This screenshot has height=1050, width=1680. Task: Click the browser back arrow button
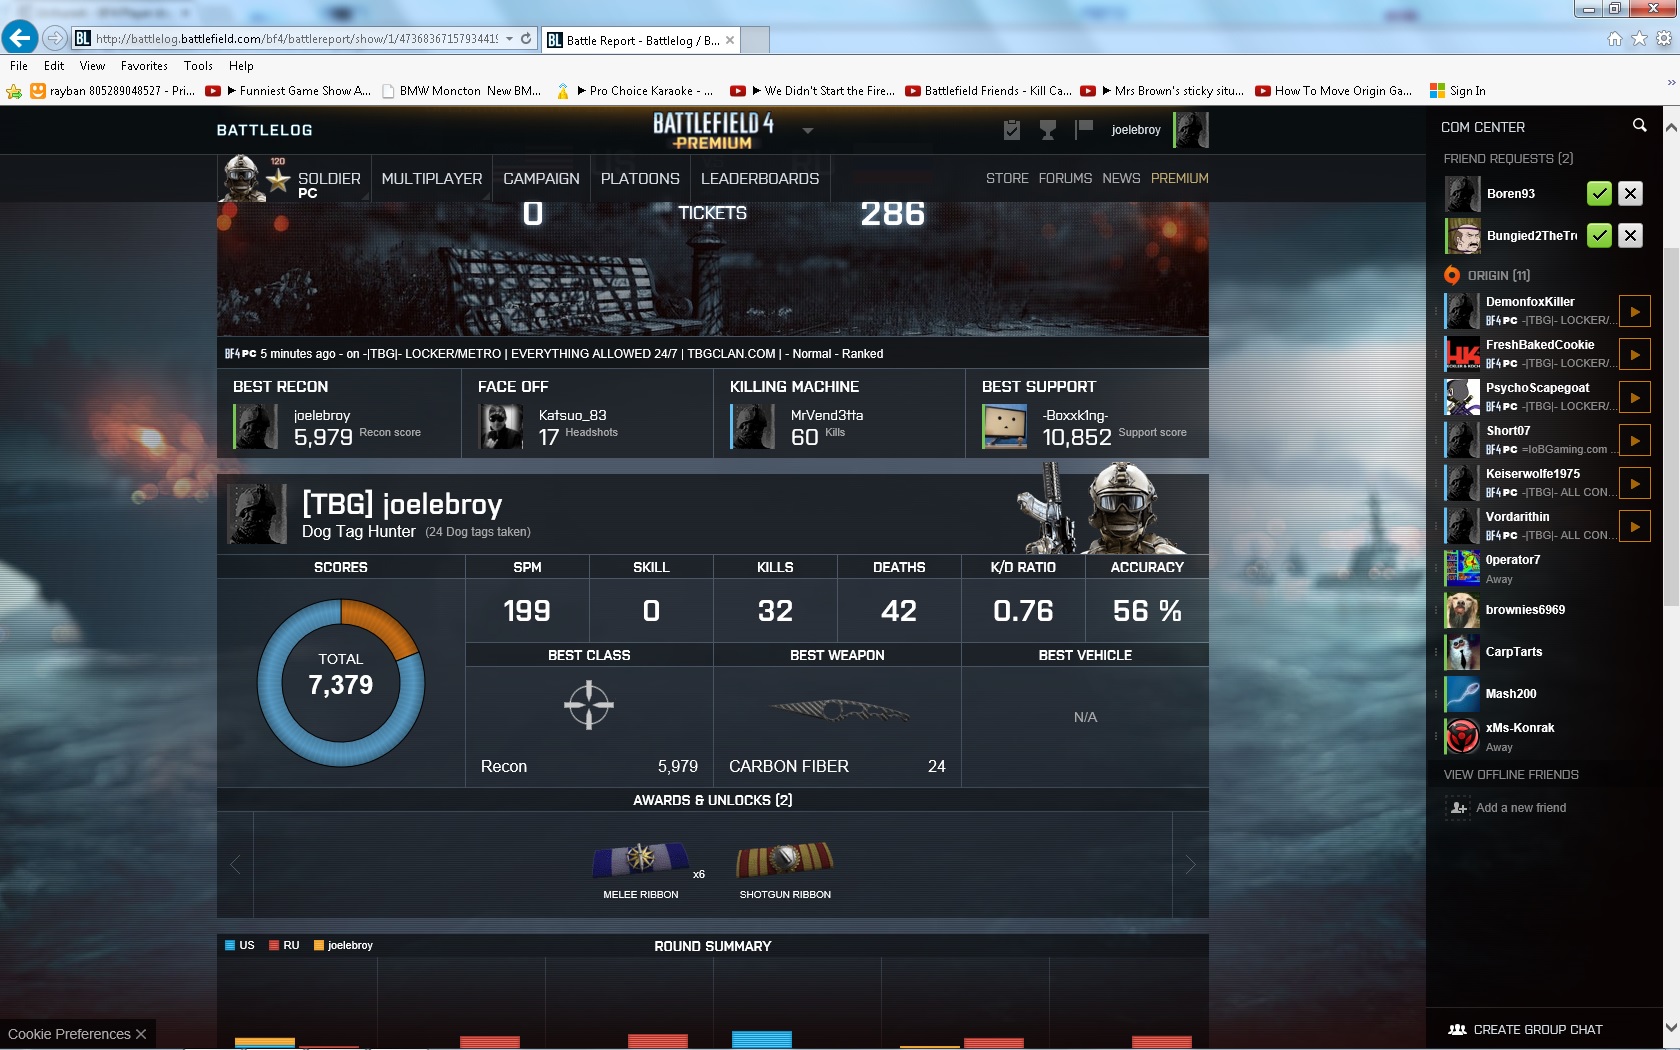tap(19, 38)
